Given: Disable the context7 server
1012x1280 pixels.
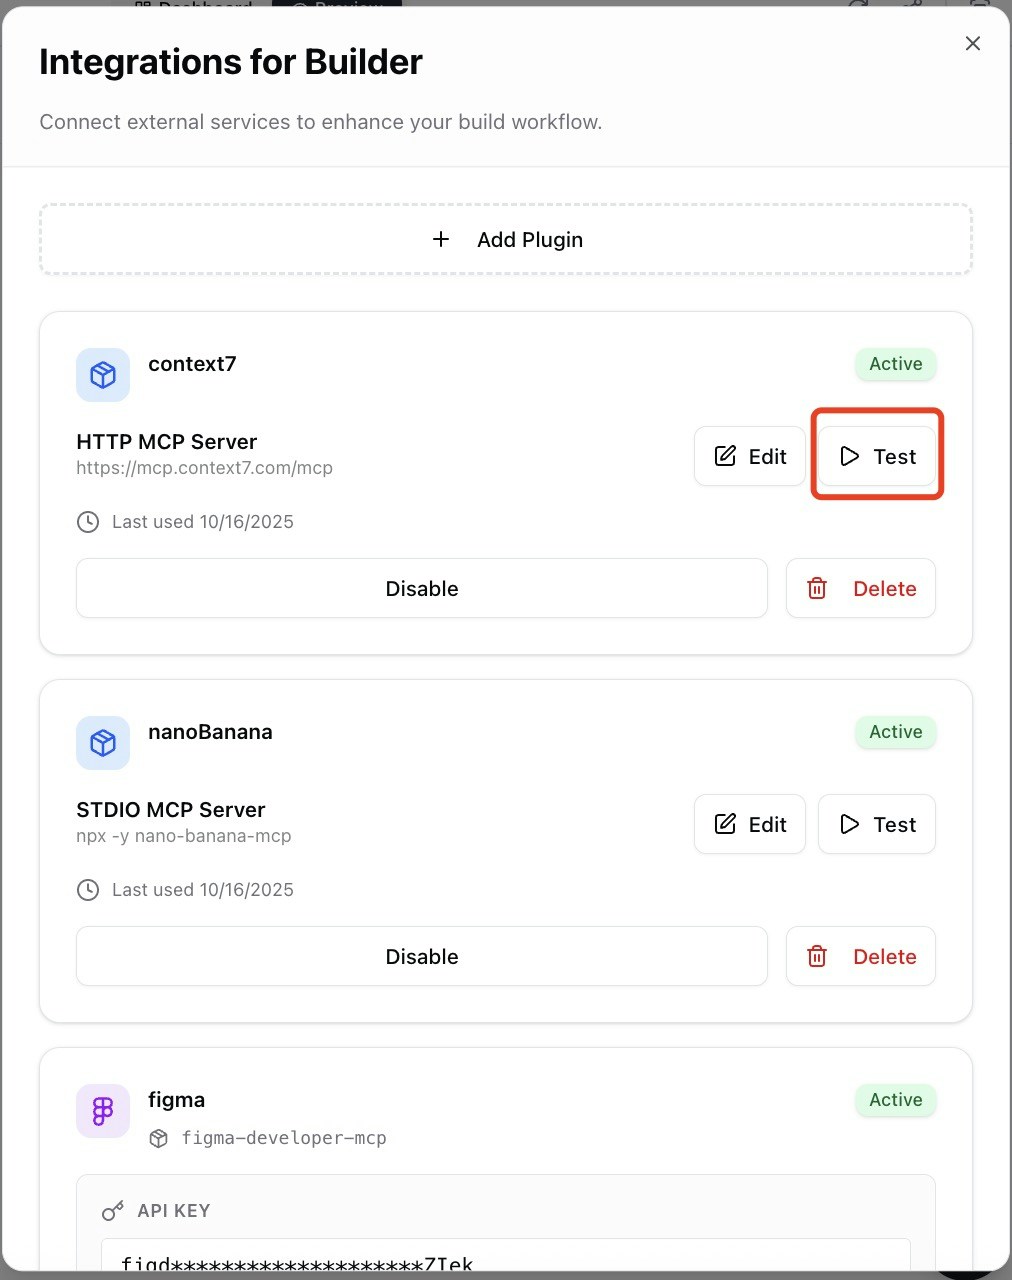Looking at the screenshot, I should tap(421, 588).
